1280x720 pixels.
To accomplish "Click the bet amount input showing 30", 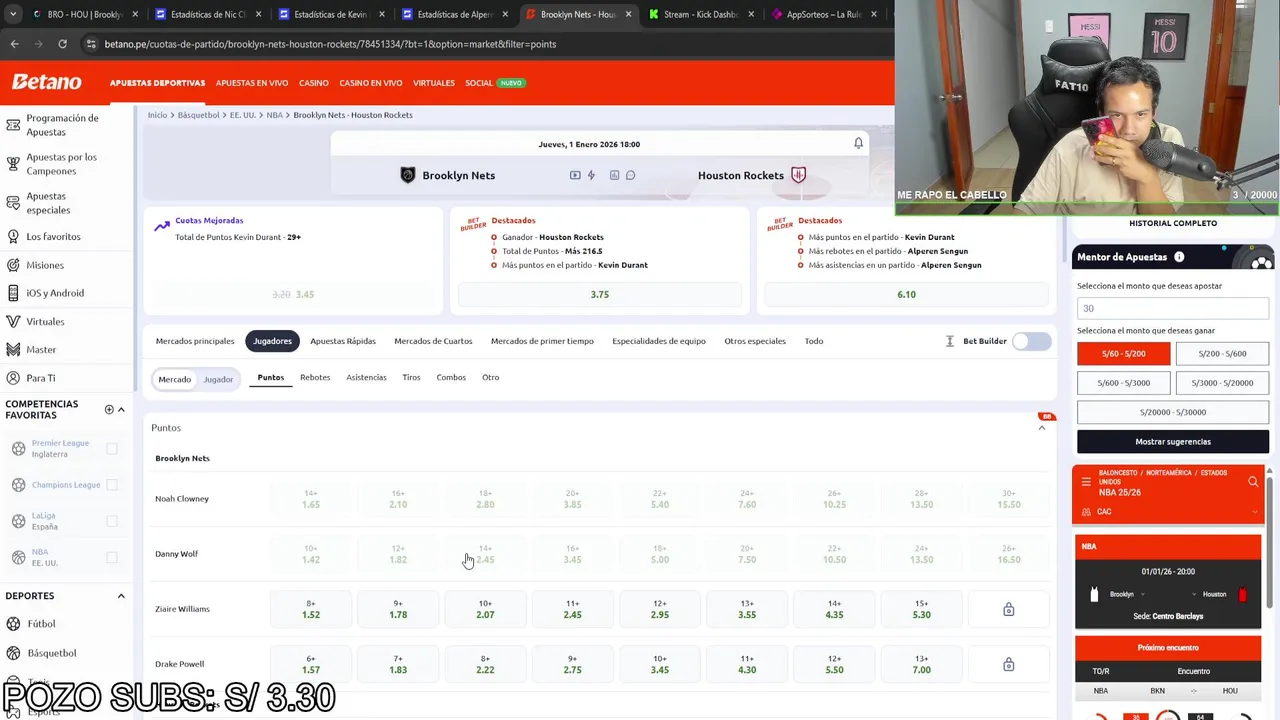I will [1173, 308].
